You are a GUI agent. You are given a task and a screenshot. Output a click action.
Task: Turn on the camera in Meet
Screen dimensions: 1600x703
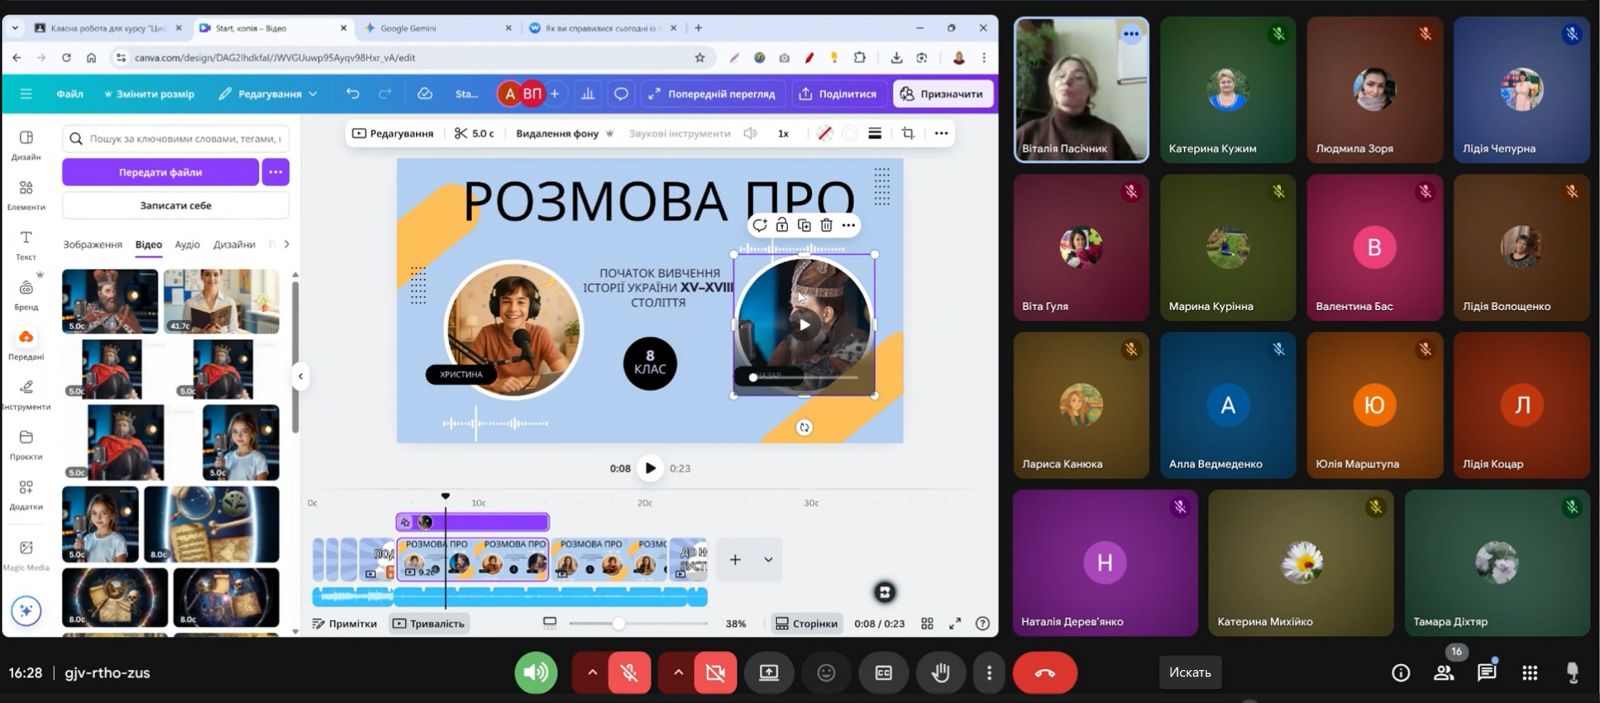[x=715, y=673]
